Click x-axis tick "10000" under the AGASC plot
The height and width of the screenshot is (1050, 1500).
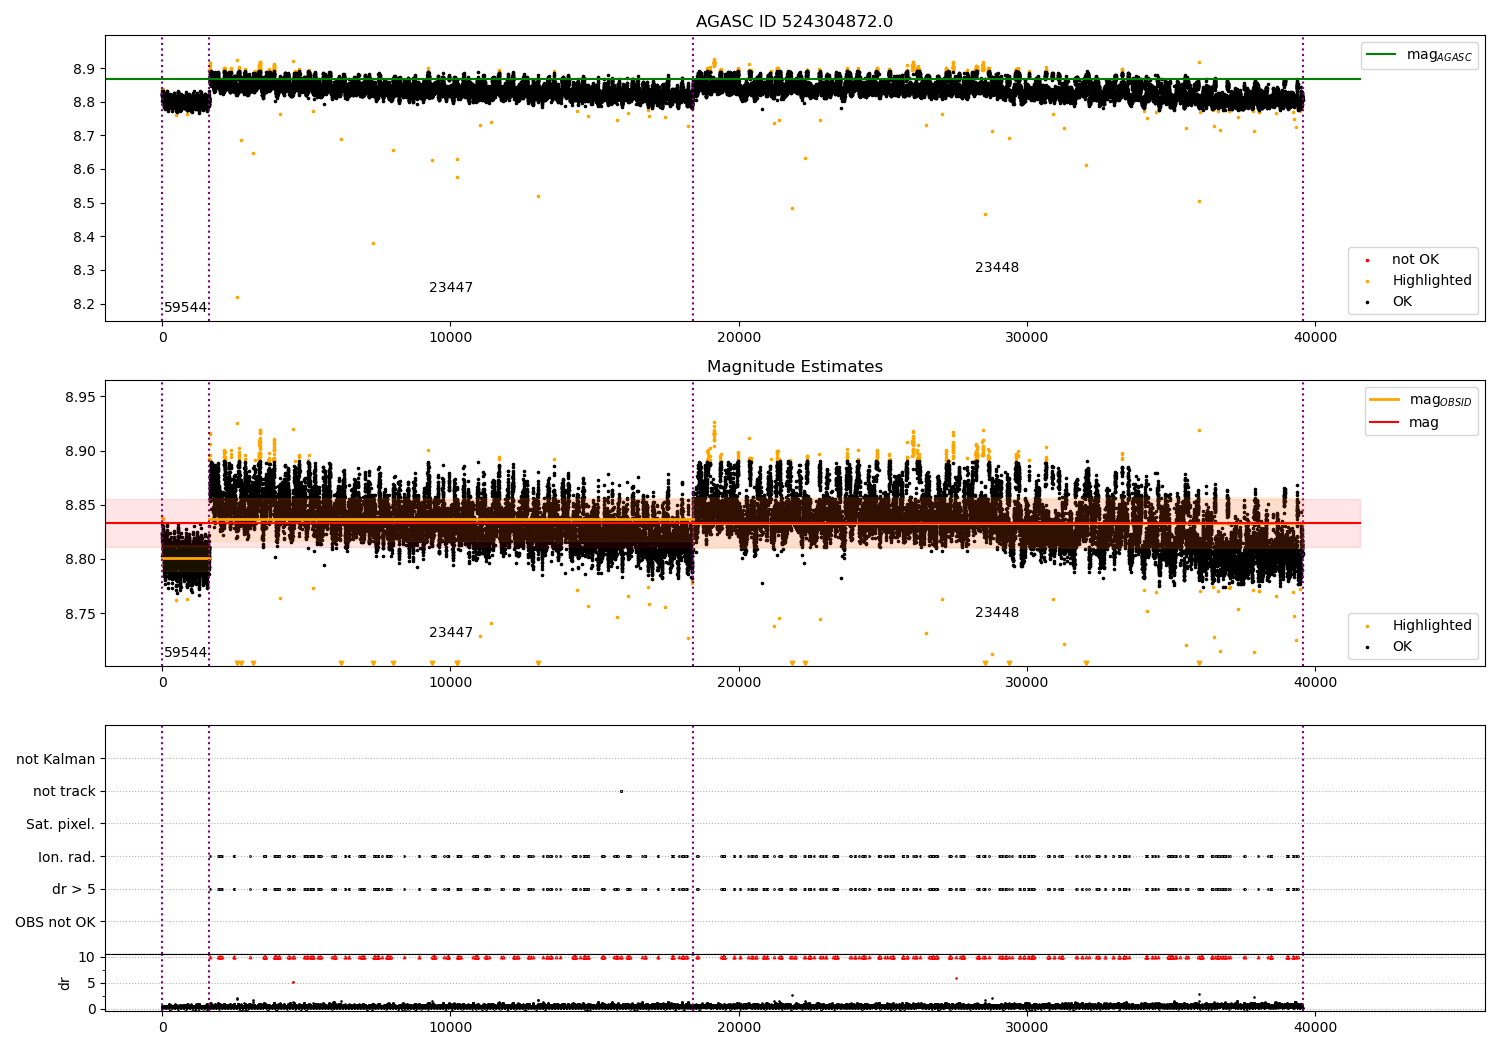pyautogui.click(x=450, y=338)
